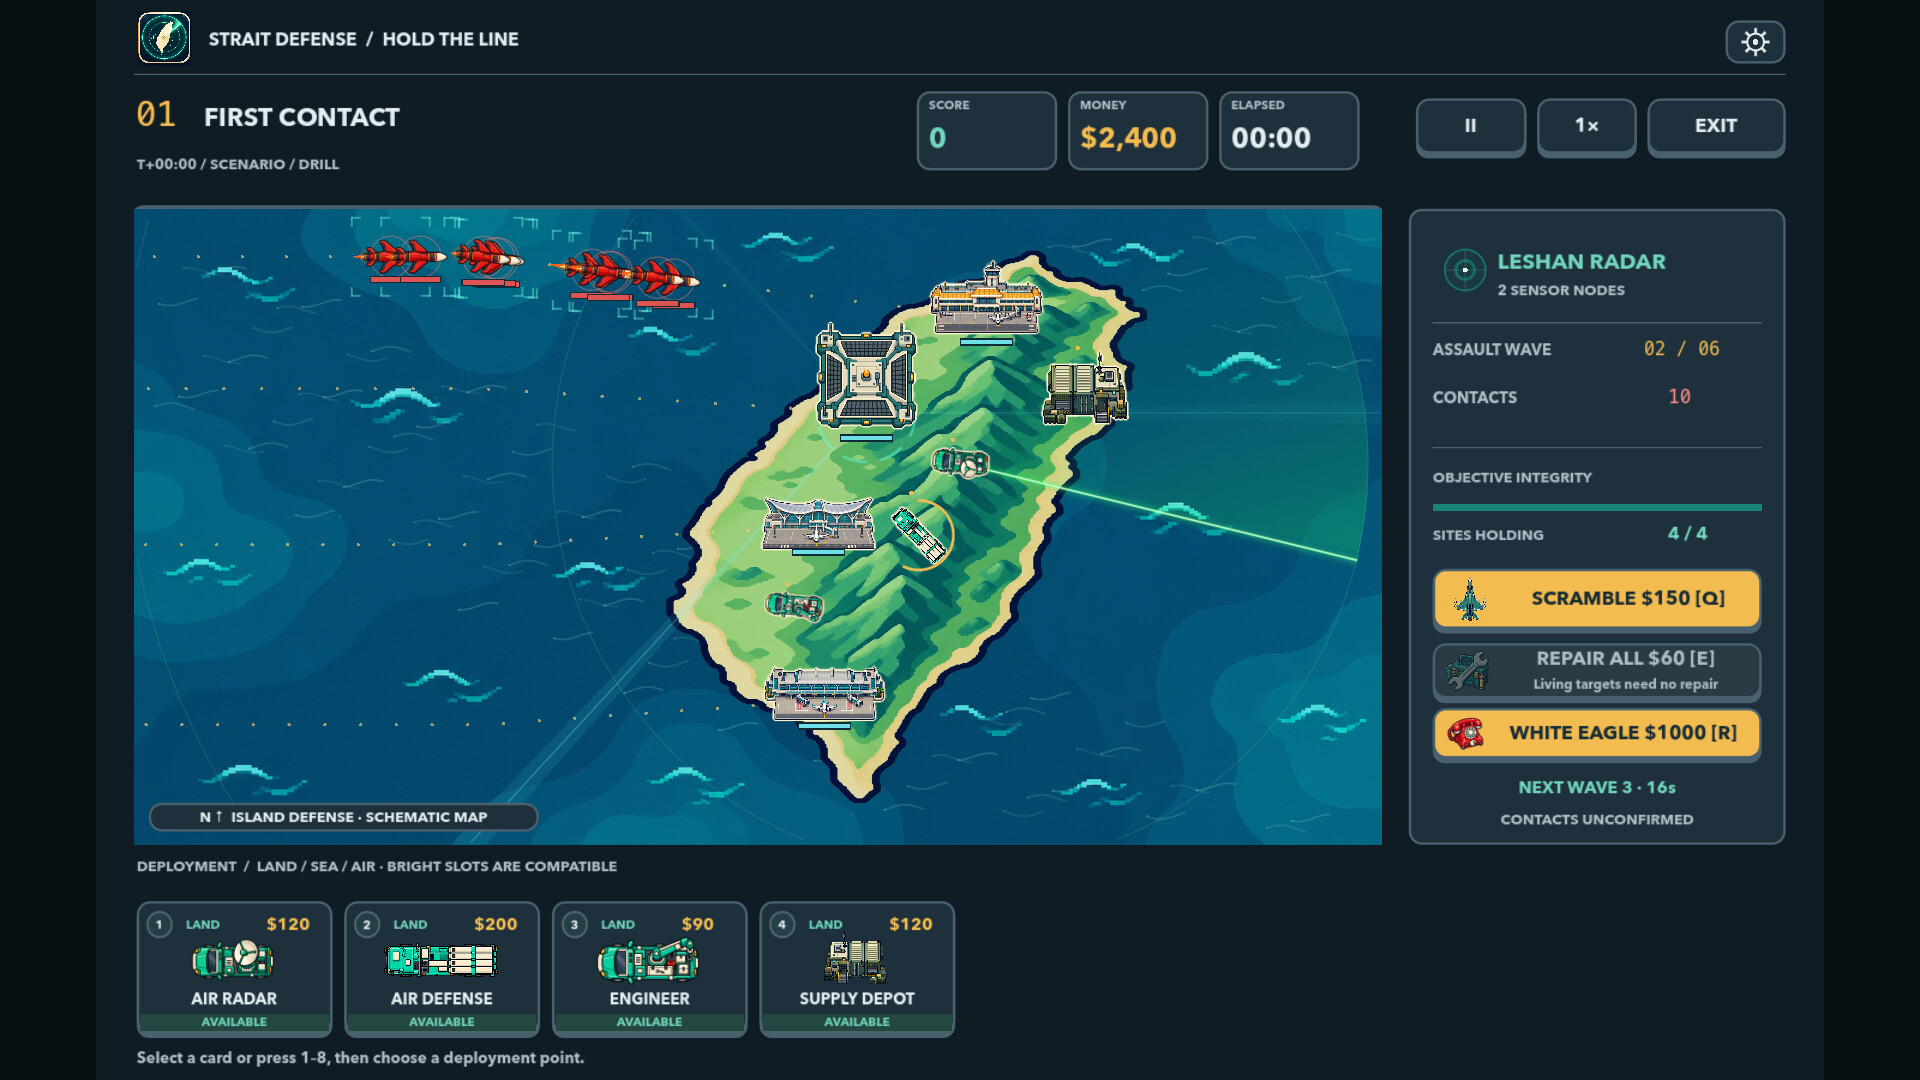Viewport: 1920px width, 1080px height.
Task: Click the Strait Defense island logo
Action: click(x=164, y=38)
